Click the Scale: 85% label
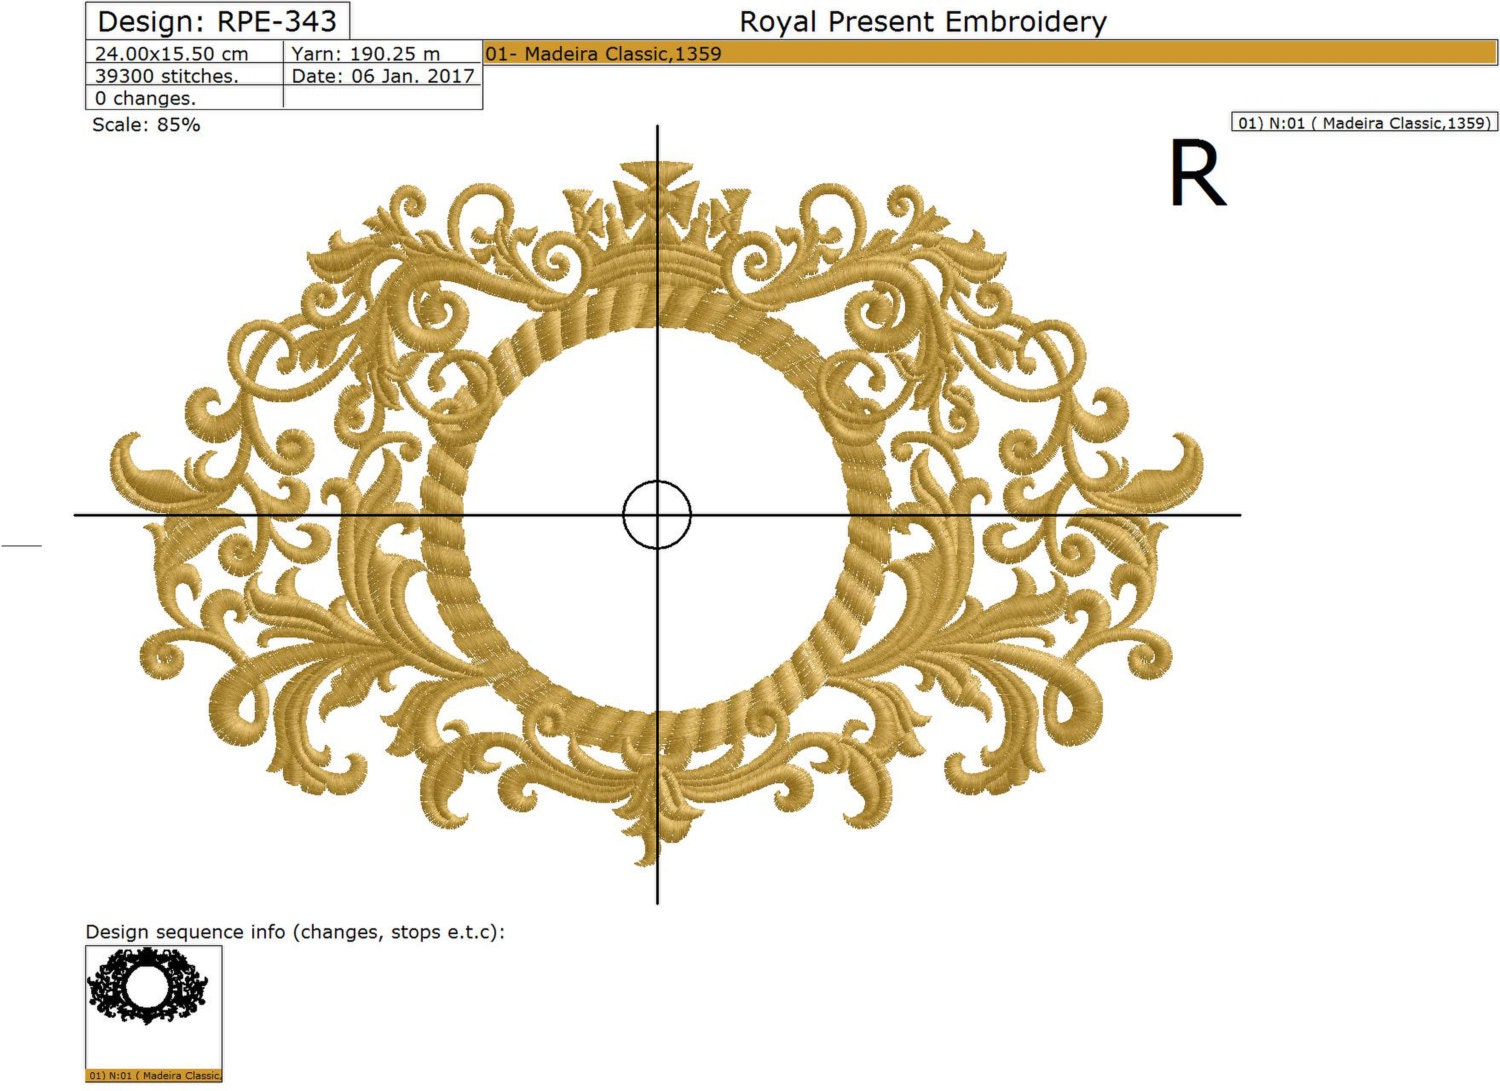This screenshot has height=1091, width=1500. point(147,125)
